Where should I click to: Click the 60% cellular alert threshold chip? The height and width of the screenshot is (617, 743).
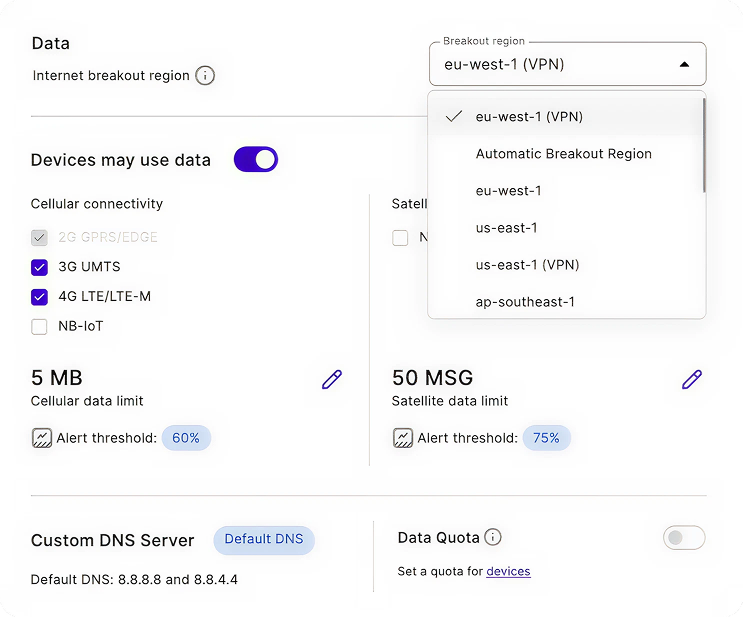(x=186, y=438)
